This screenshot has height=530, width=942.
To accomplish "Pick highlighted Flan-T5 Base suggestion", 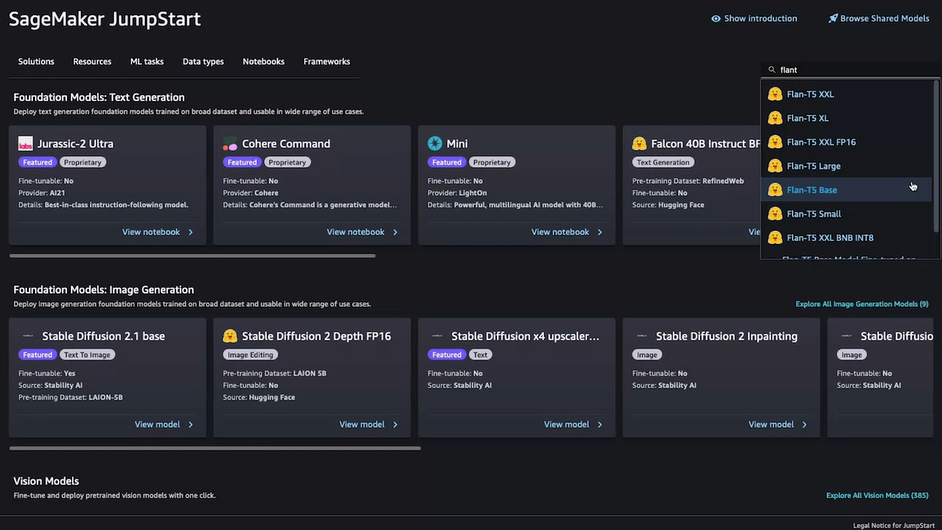I will coord(846,190).
